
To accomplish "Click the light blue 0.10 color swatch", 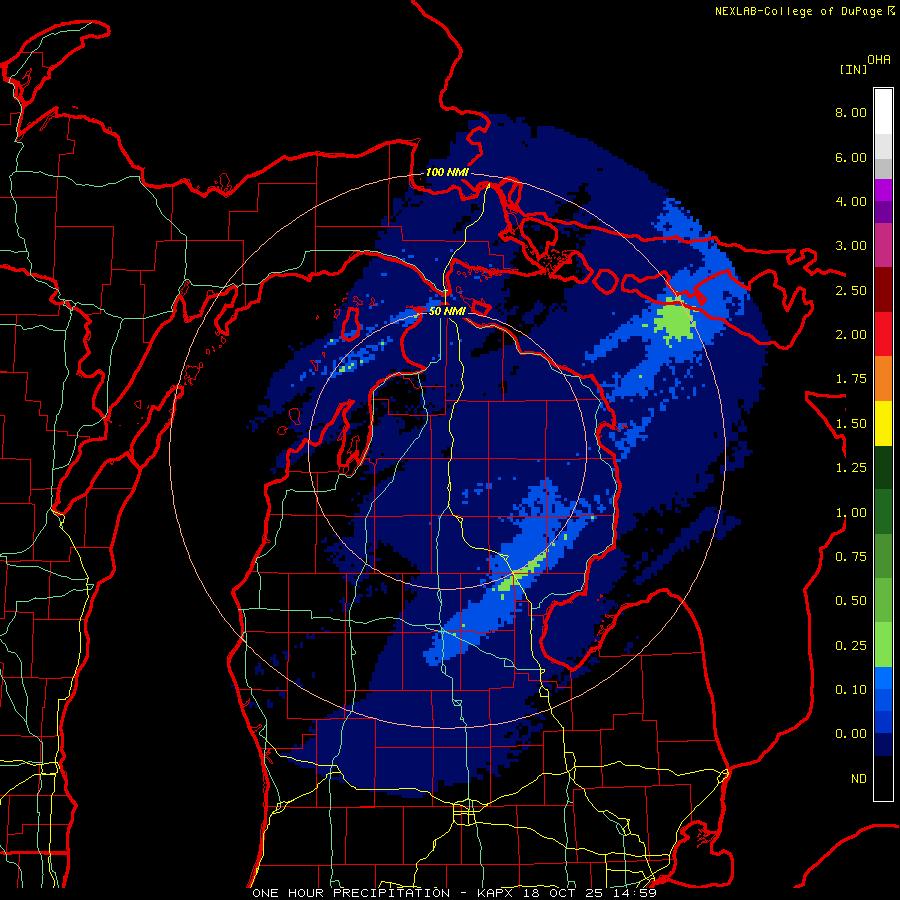I will [883, 678].
